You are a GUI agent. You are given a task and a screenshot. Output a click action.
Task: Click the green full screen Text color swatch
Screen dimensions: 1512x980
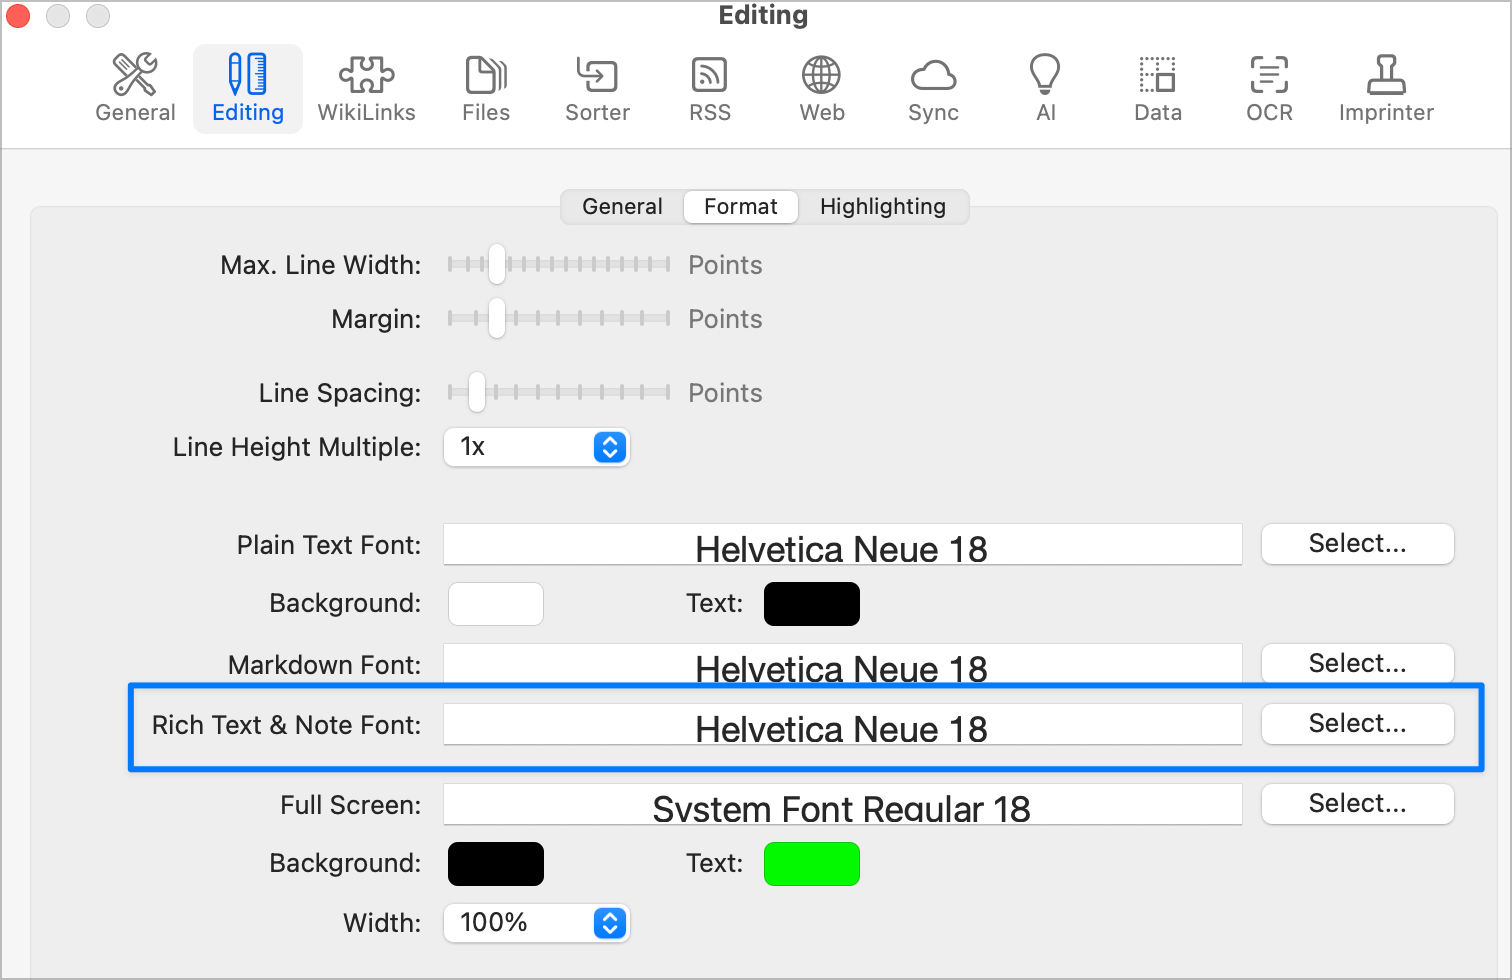(811, 864)
